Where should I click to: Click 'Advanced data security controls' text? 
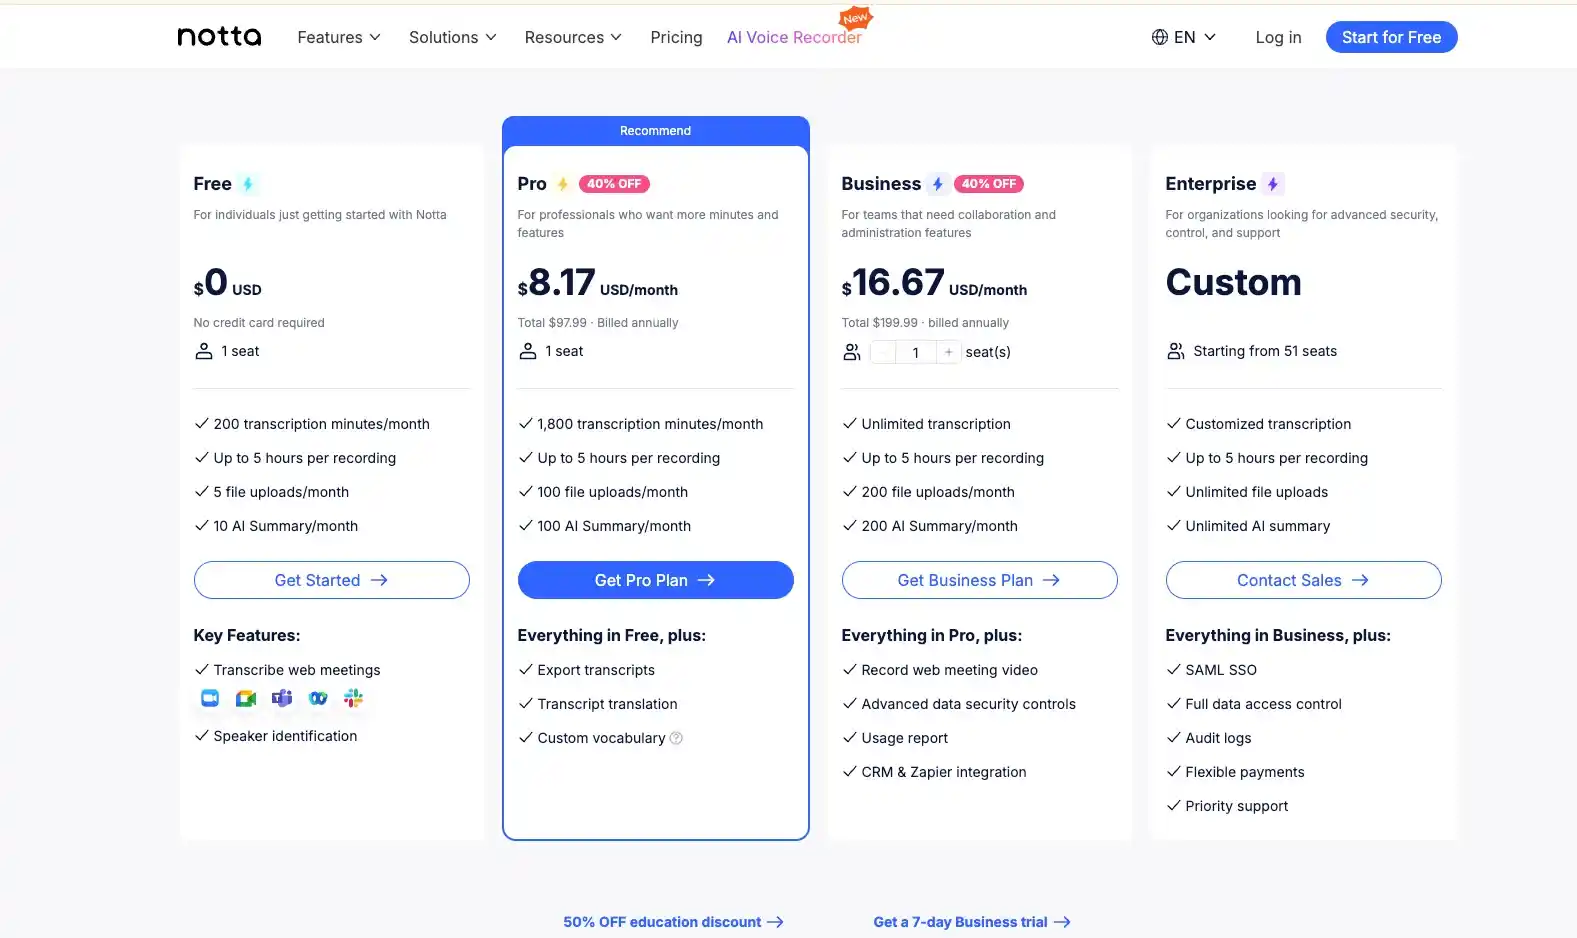[x=968, y=704]
